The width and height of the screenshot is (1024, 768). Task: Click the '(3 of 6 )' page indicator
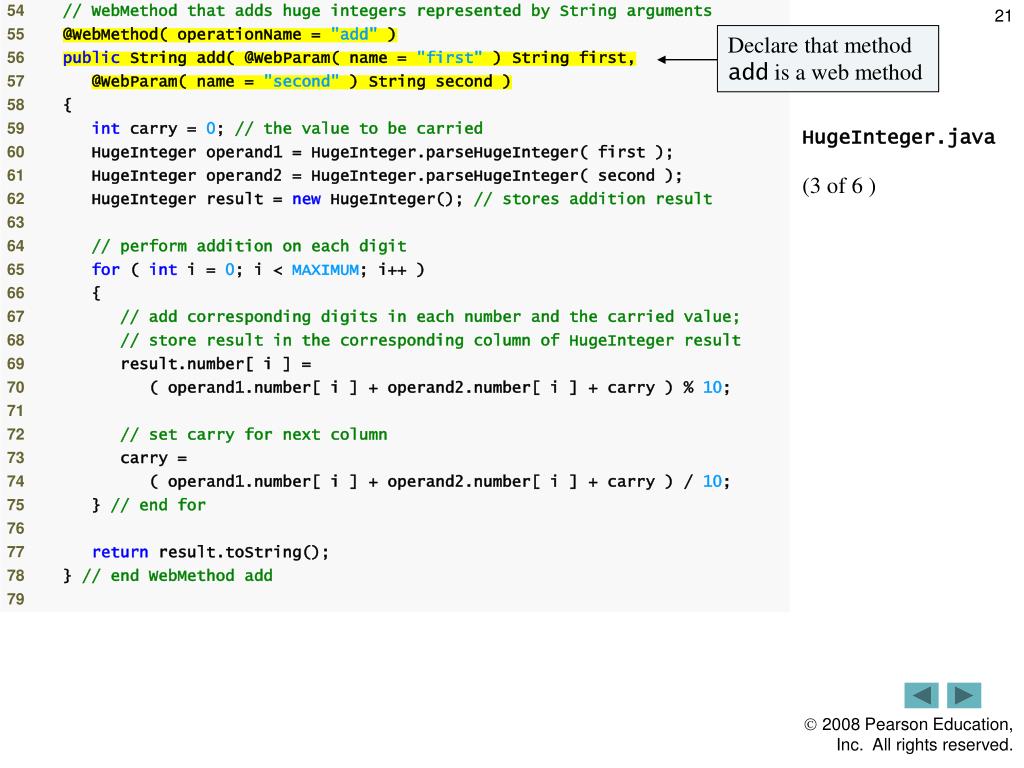839,186
